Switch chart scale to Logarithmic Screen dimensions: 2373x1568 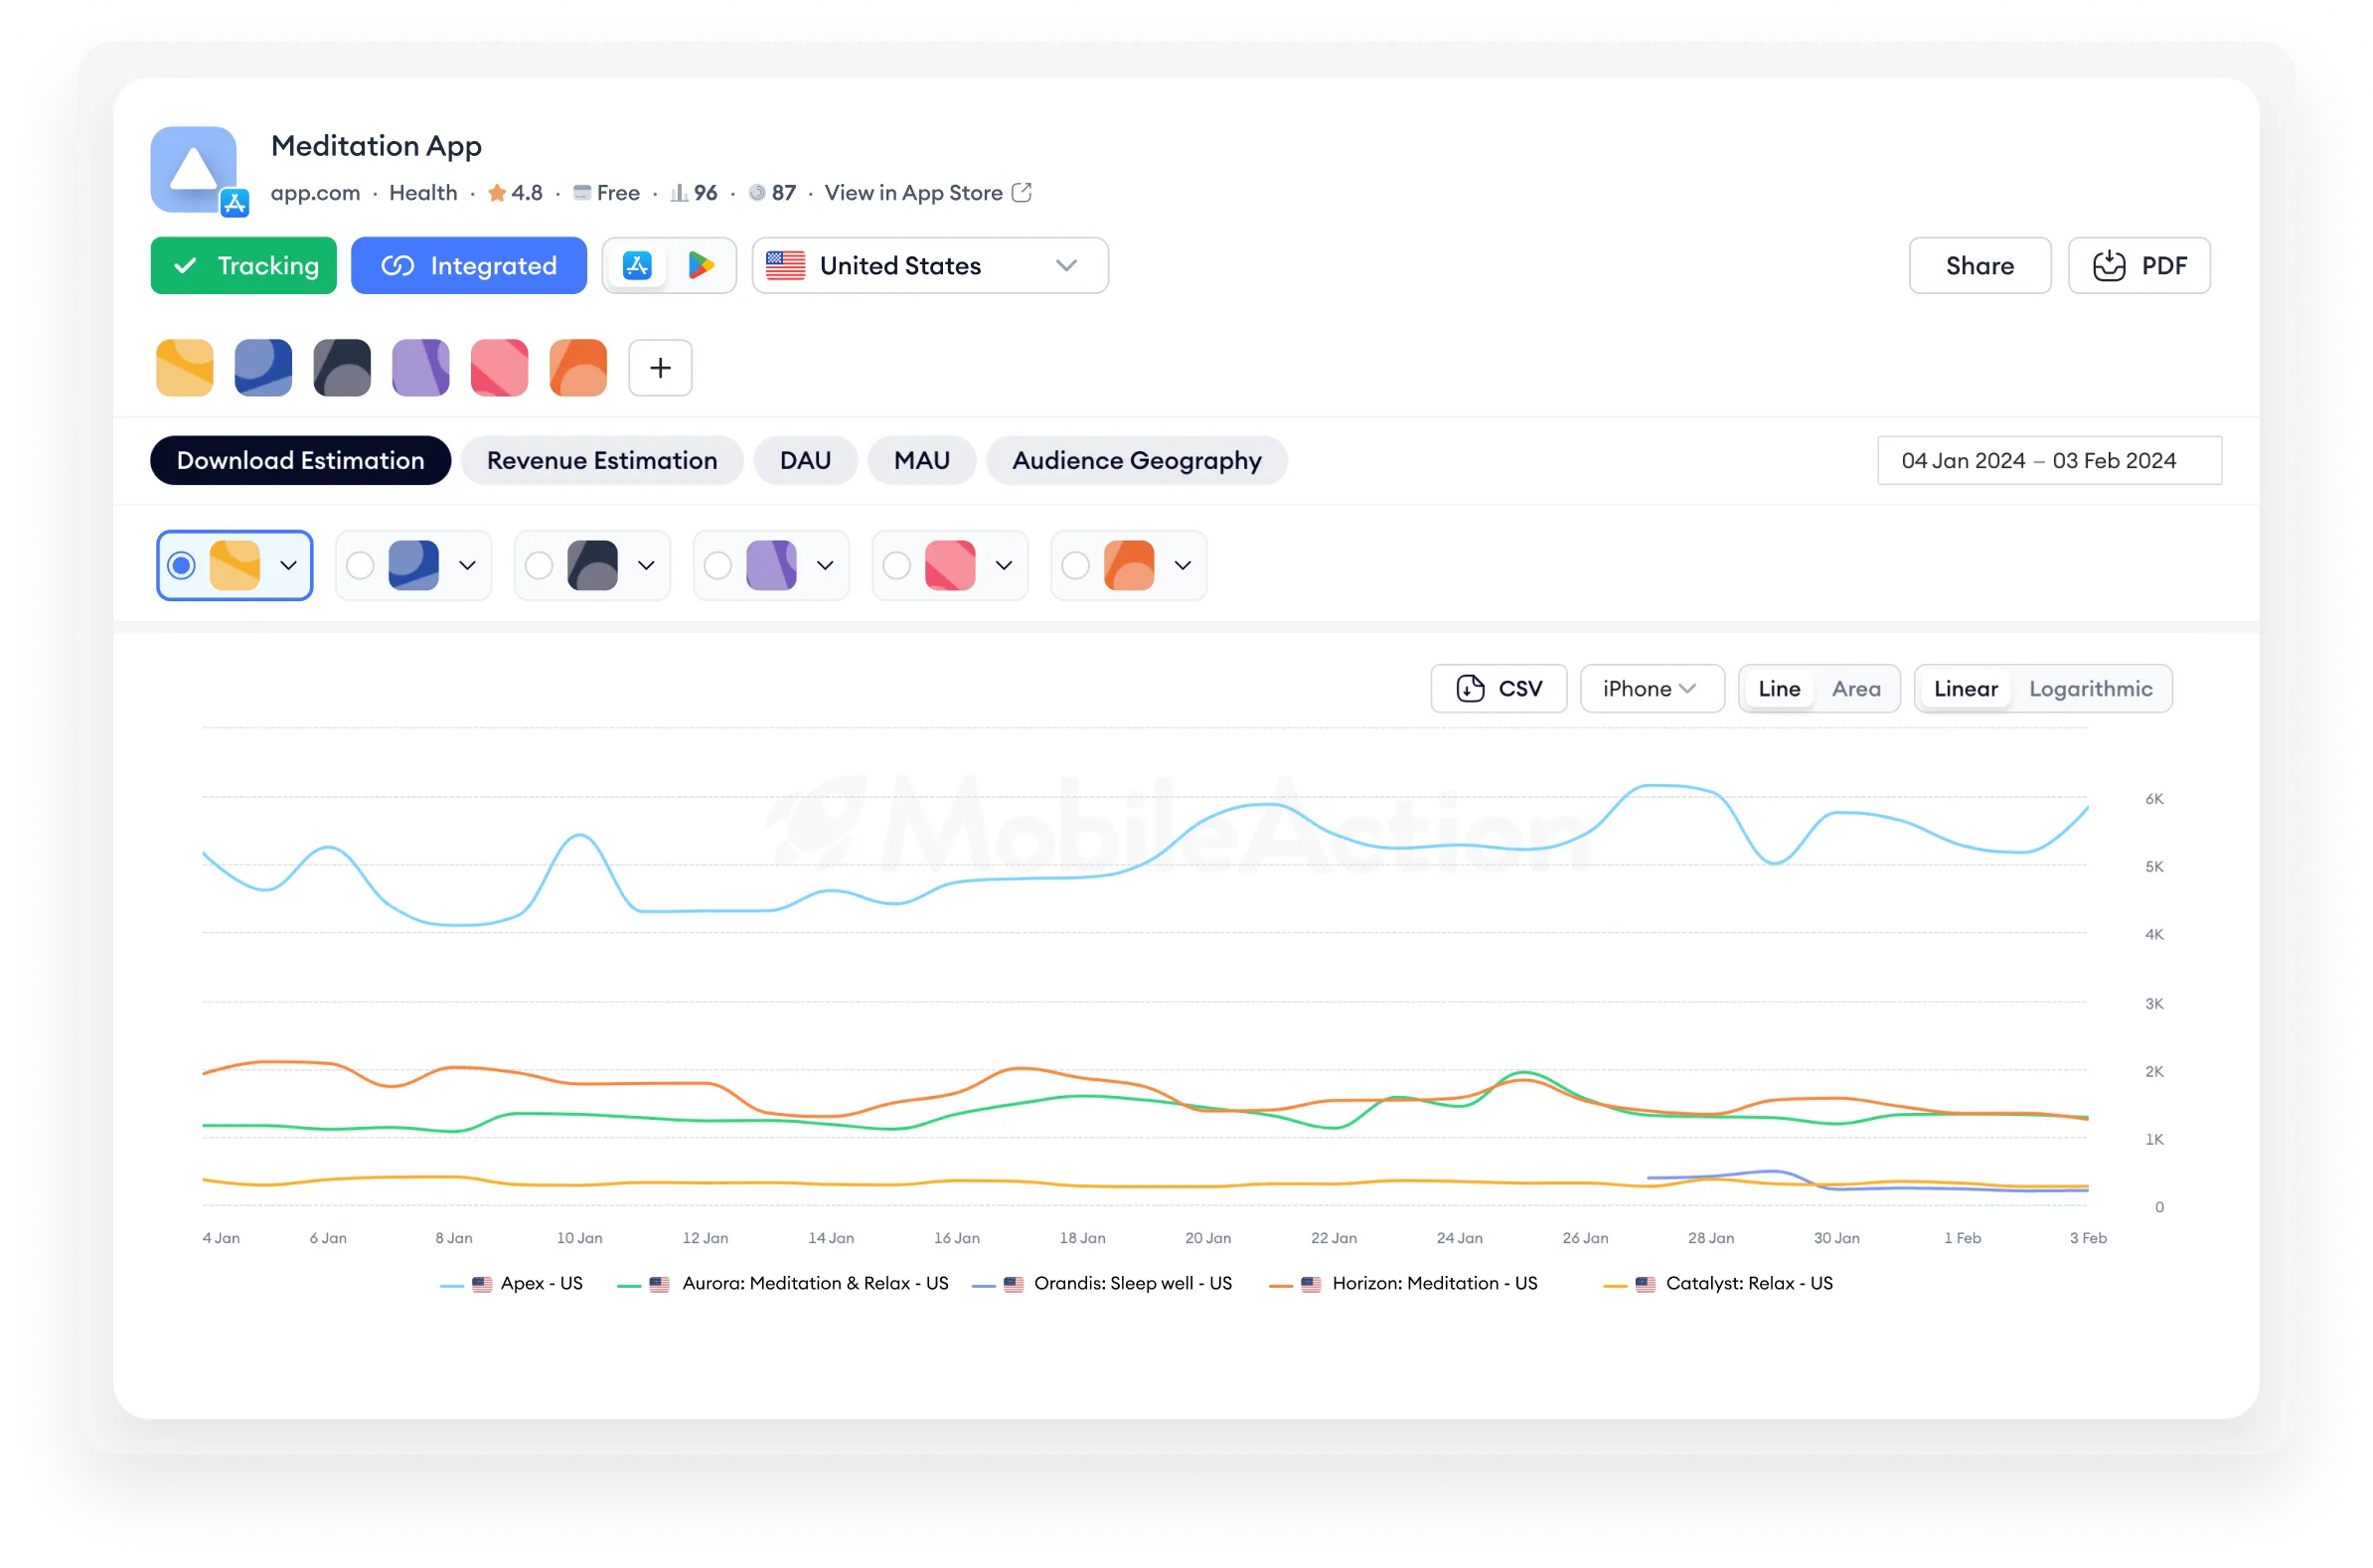pos(2090,689)
